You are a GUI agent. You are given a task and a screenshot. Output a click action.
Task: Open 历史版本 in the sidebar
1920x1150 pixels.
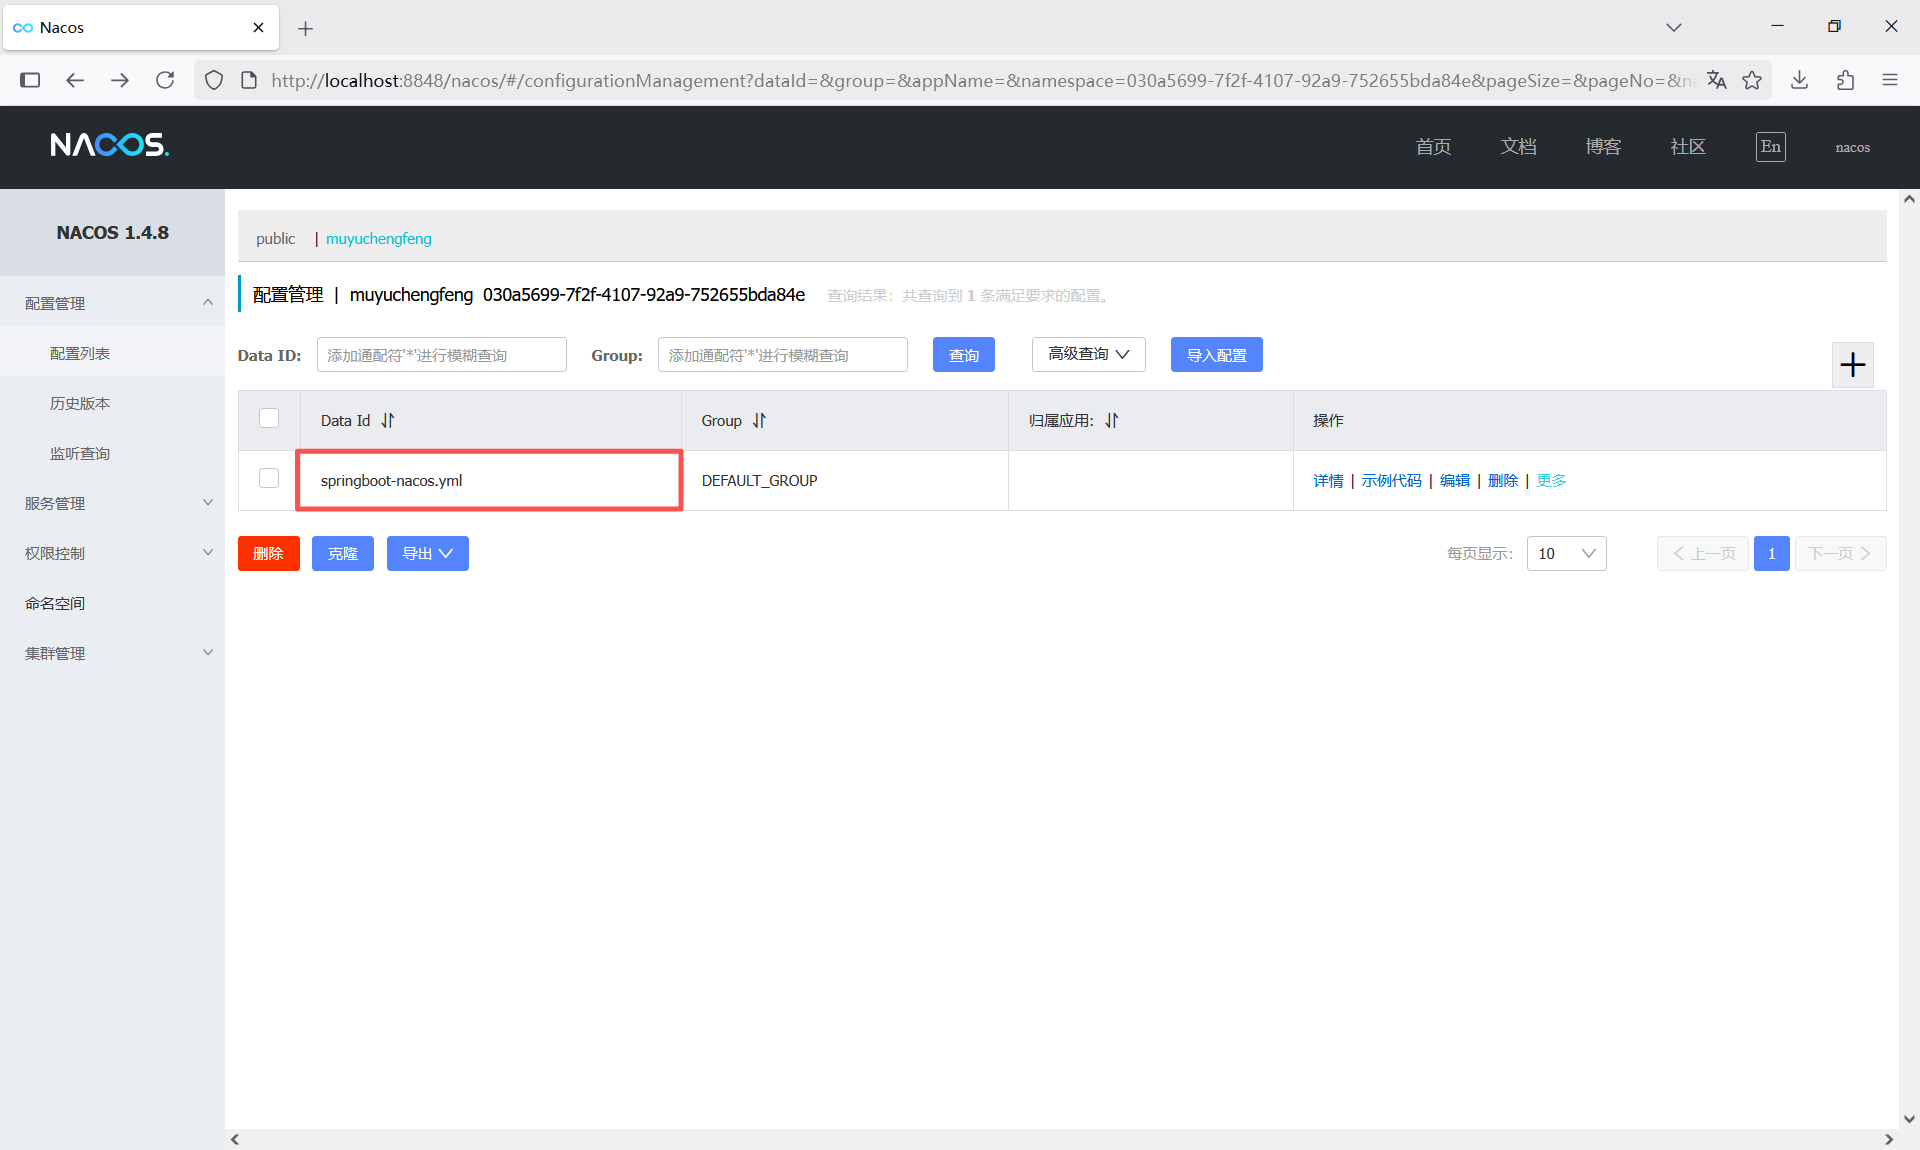80,403
